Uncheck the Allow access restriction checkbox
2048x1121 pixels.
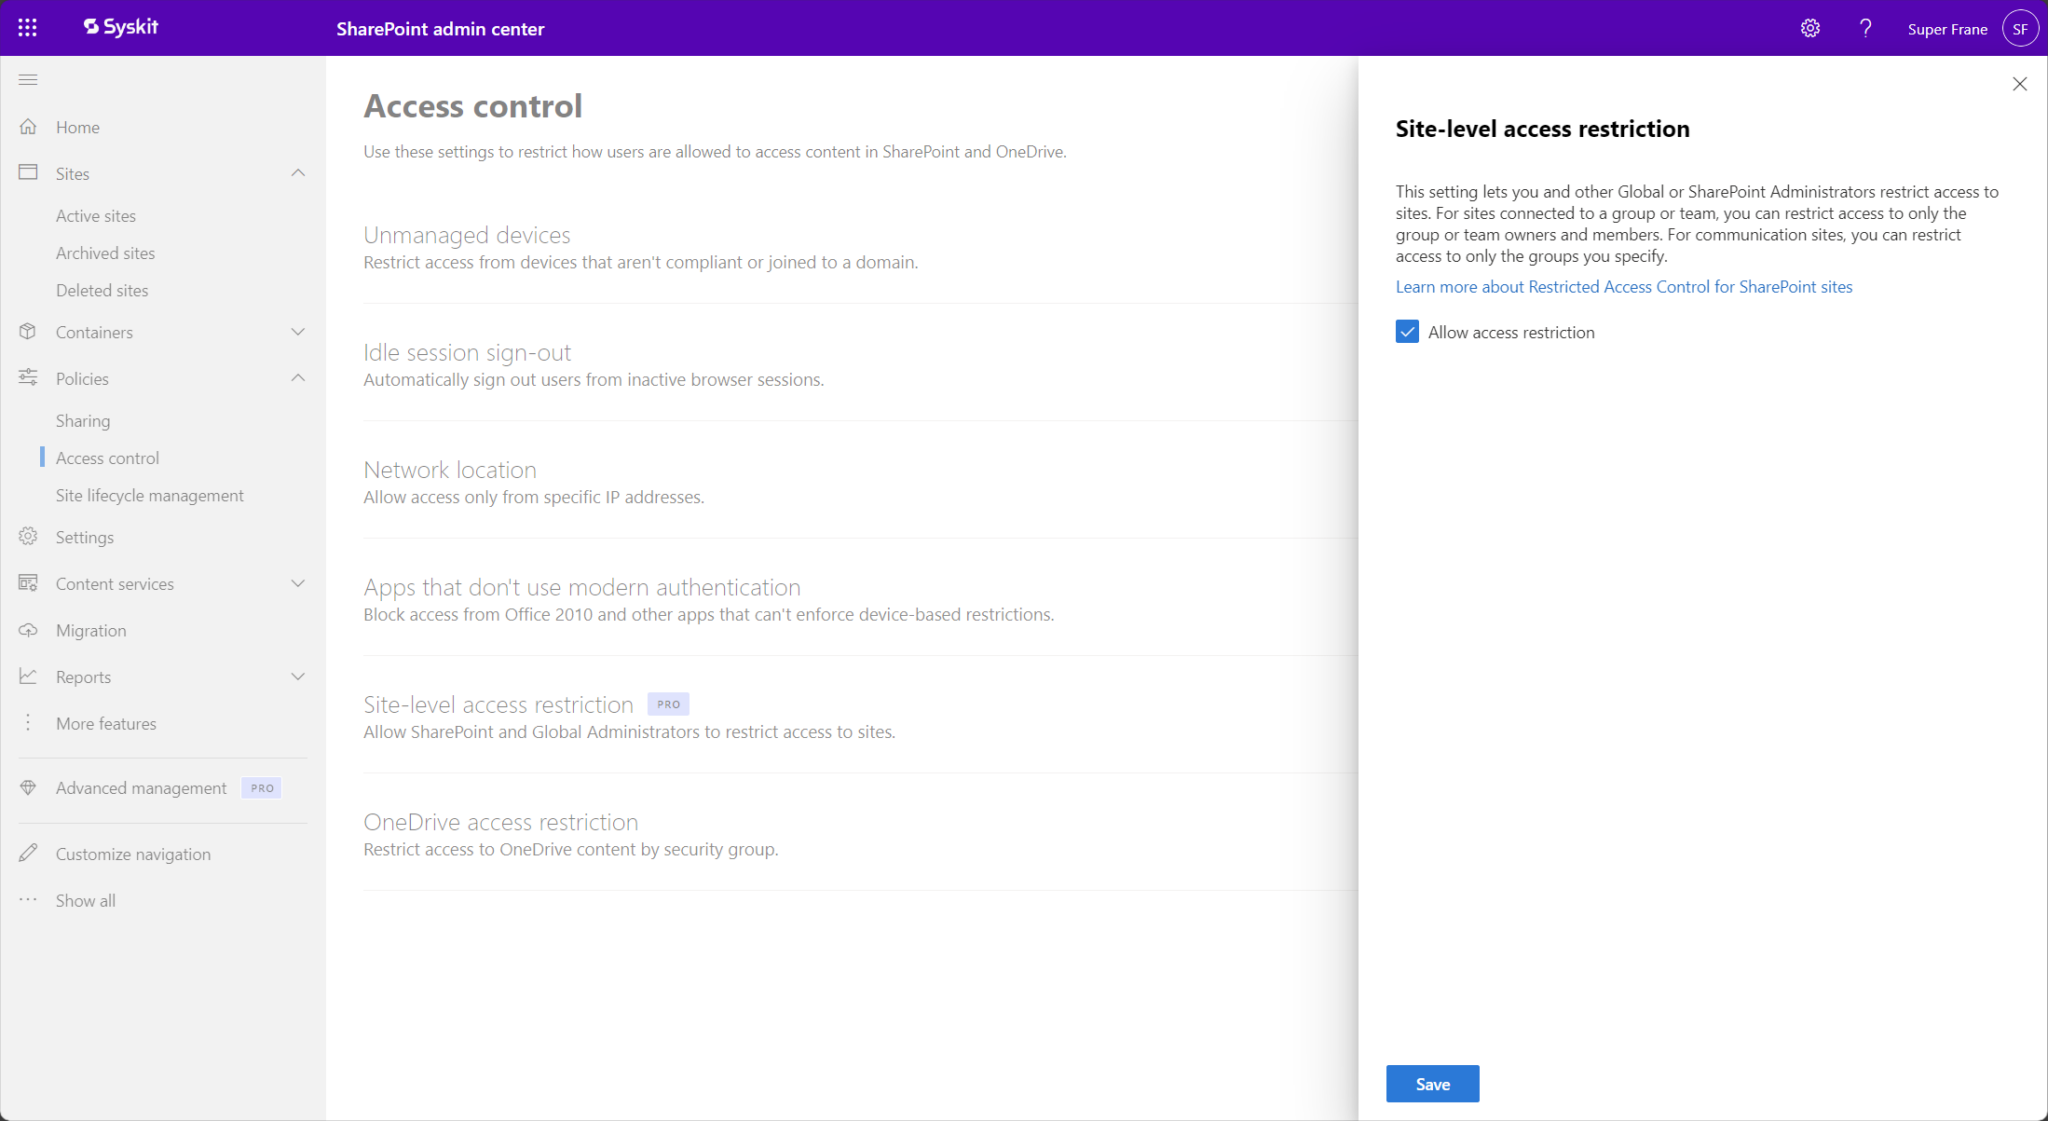coord(1407,331)
